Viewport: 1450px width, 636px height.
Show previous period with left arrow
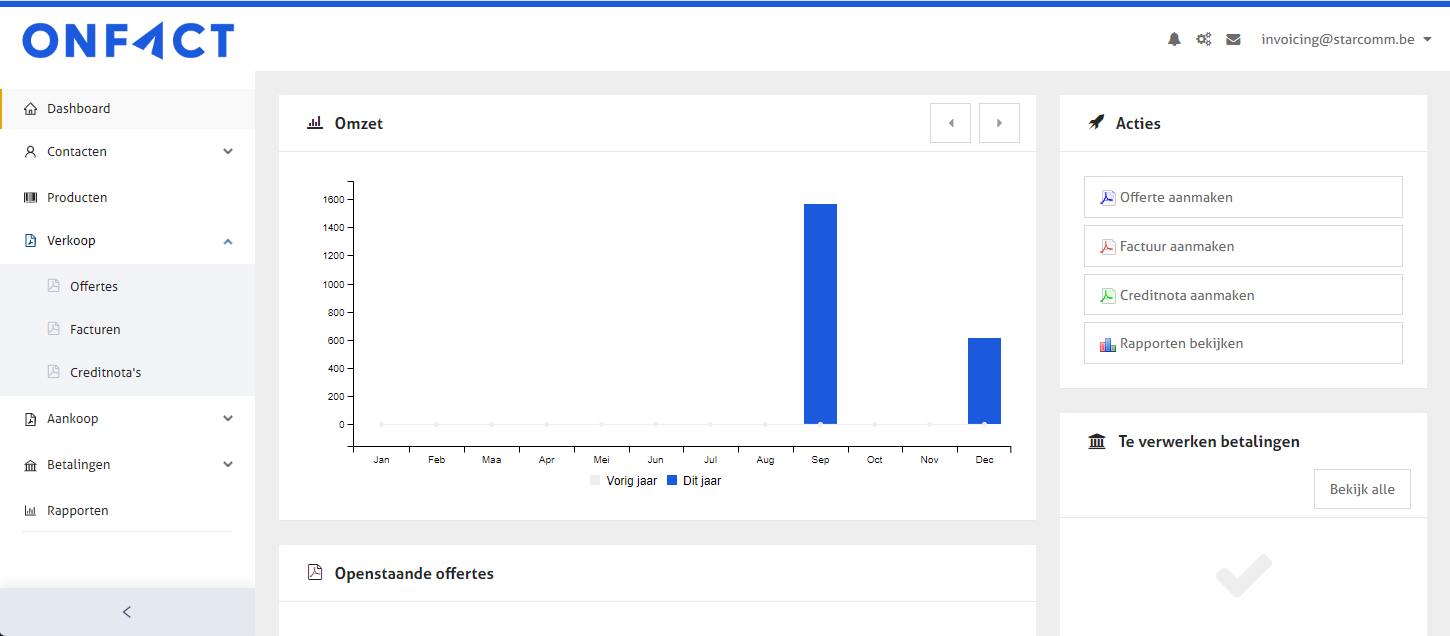coord(950,123)
